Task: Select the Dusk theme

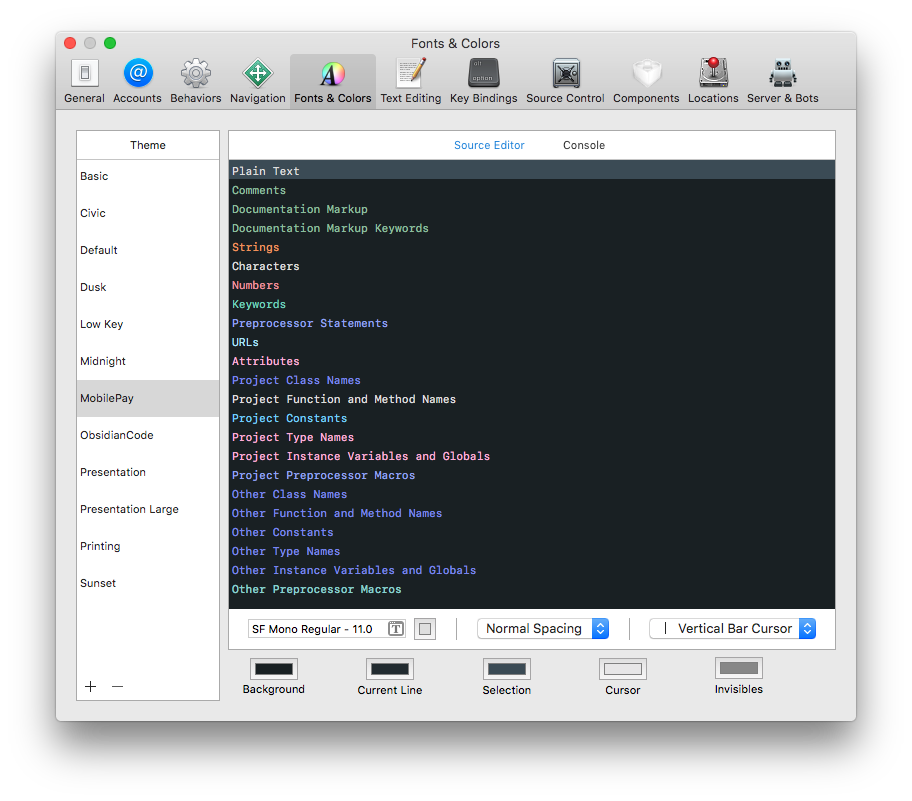Action: click(148, 287)
